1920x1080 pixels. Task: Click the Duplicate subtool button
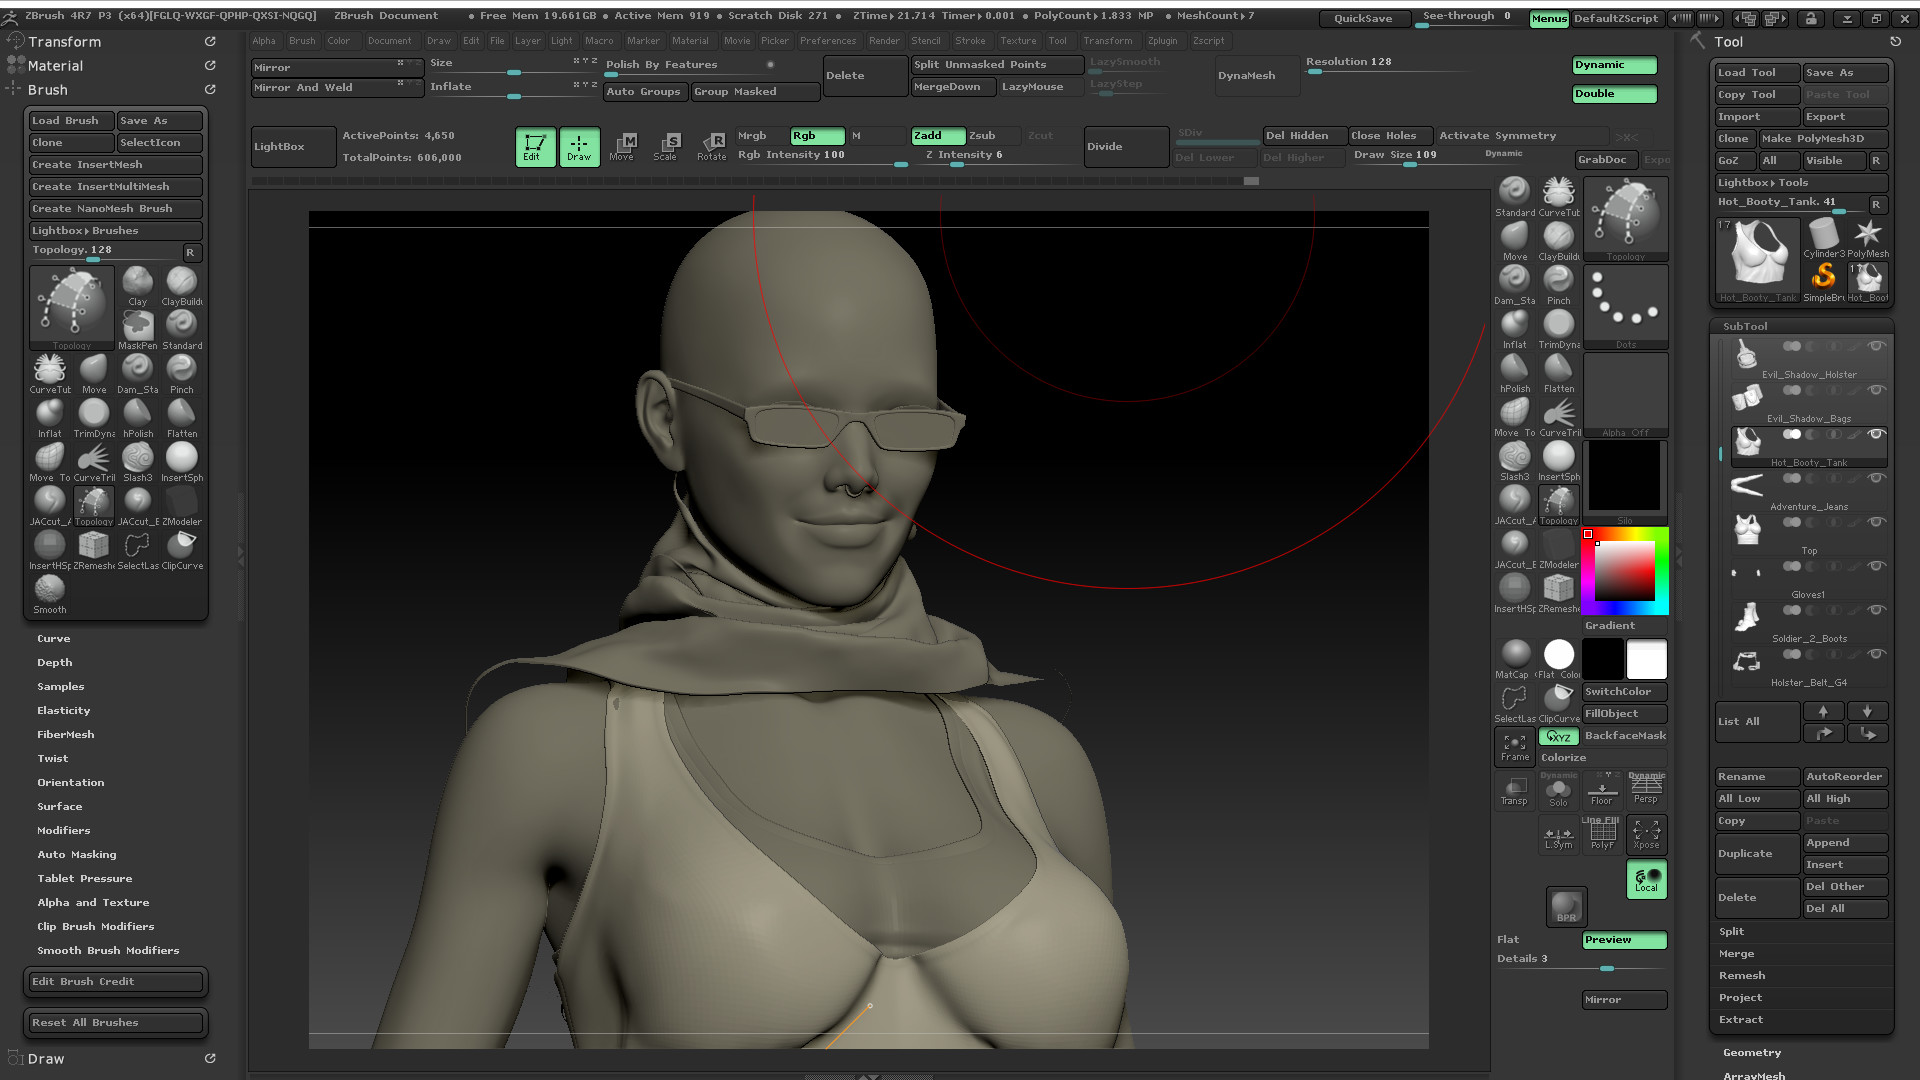pos(1757,854)
